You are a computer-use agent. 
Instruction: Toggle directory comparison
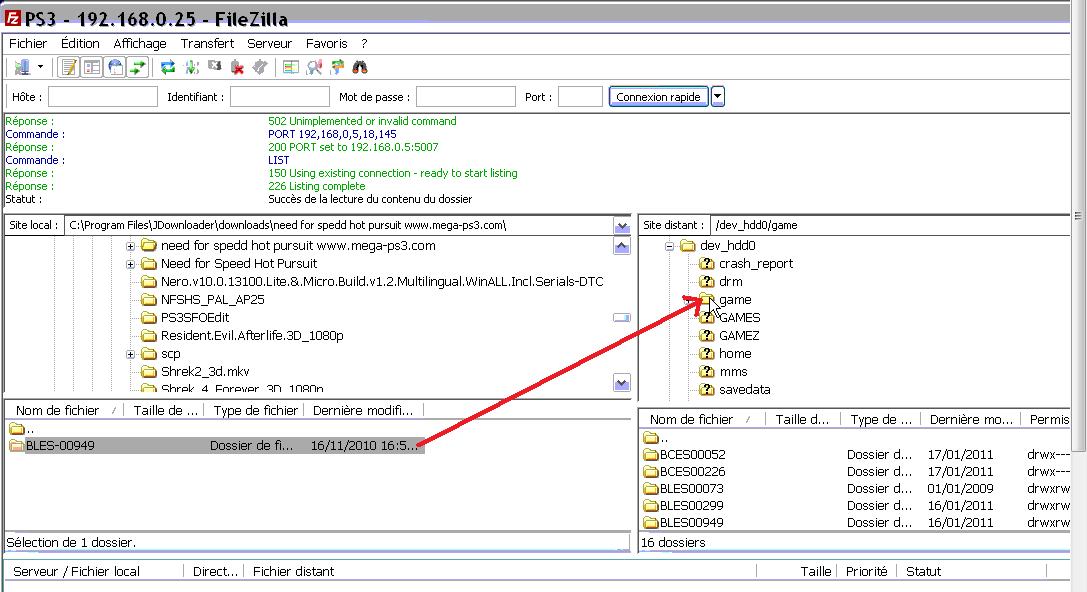point(314,67)
